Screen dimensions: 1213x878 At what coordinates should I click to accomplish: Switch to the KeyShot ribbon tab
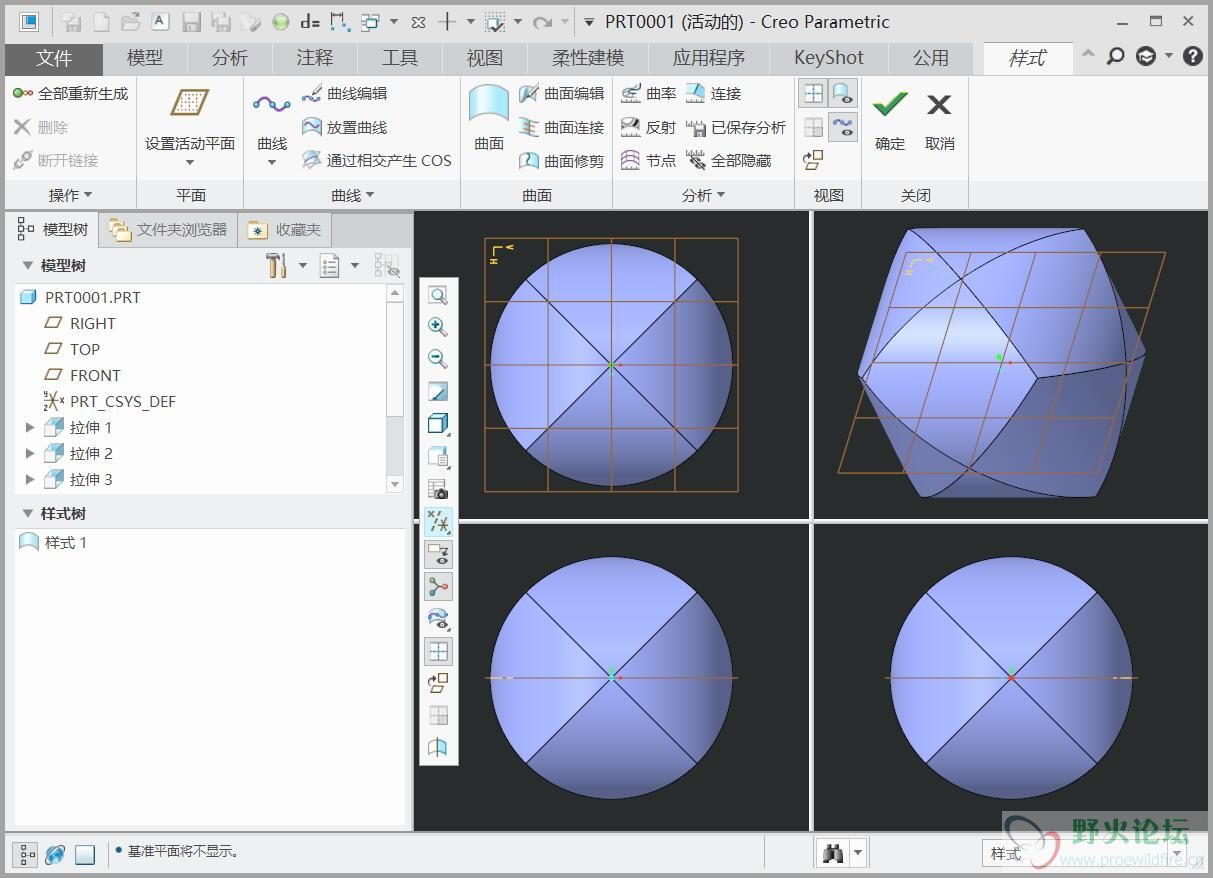click(x=829, y=59)
